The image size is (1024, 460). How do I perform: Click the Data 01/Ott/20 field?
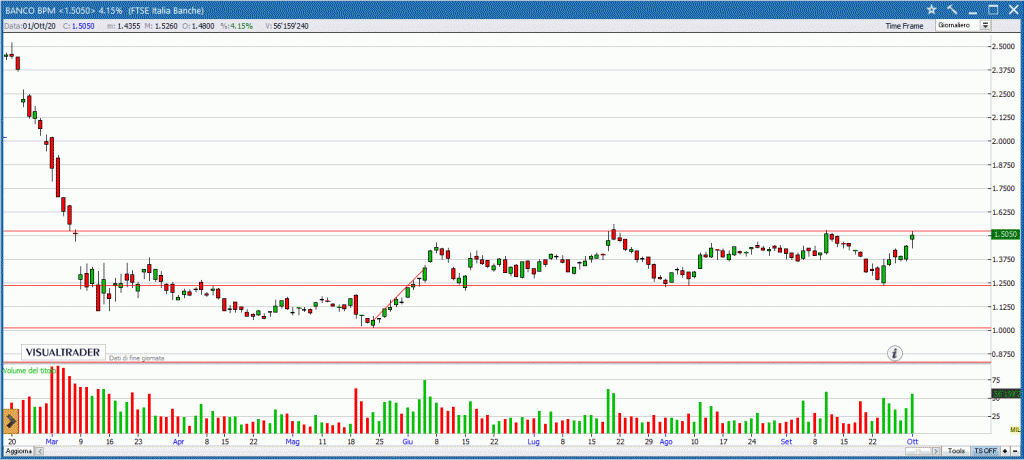click(x=30, y=26)
